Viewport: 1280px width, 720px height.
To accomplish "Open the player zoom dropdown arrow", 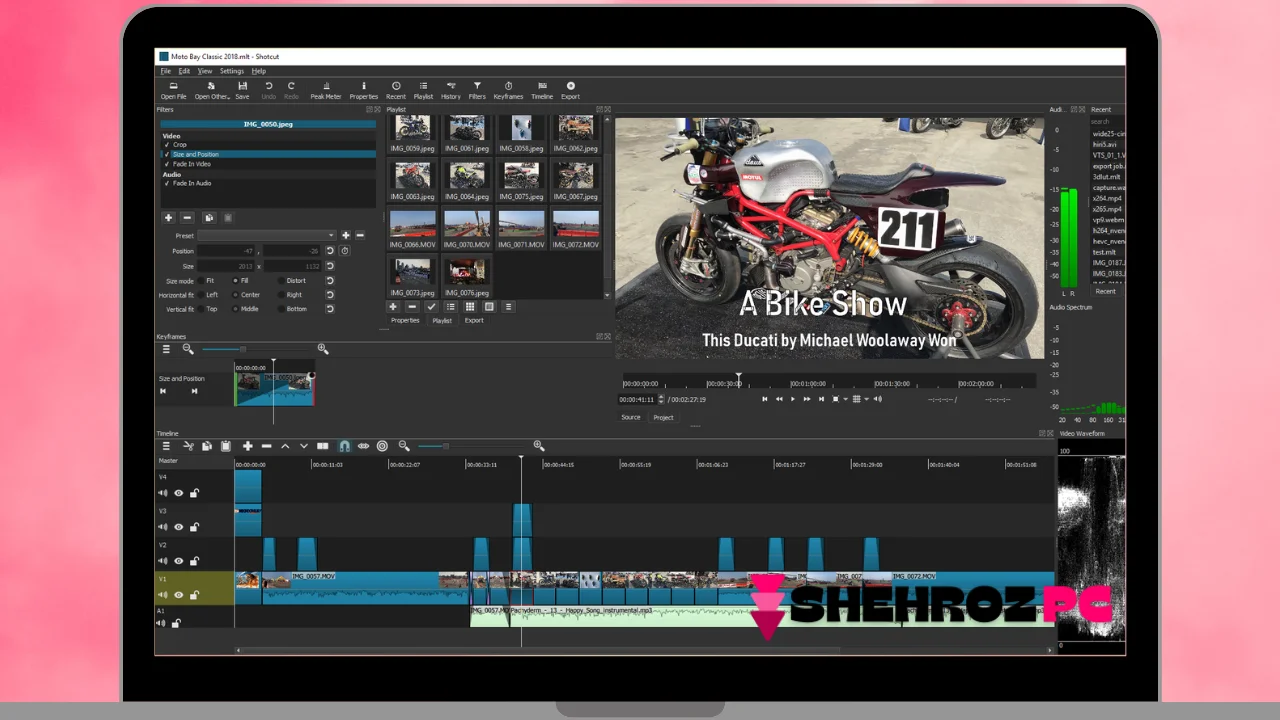I will coord(845,399).
